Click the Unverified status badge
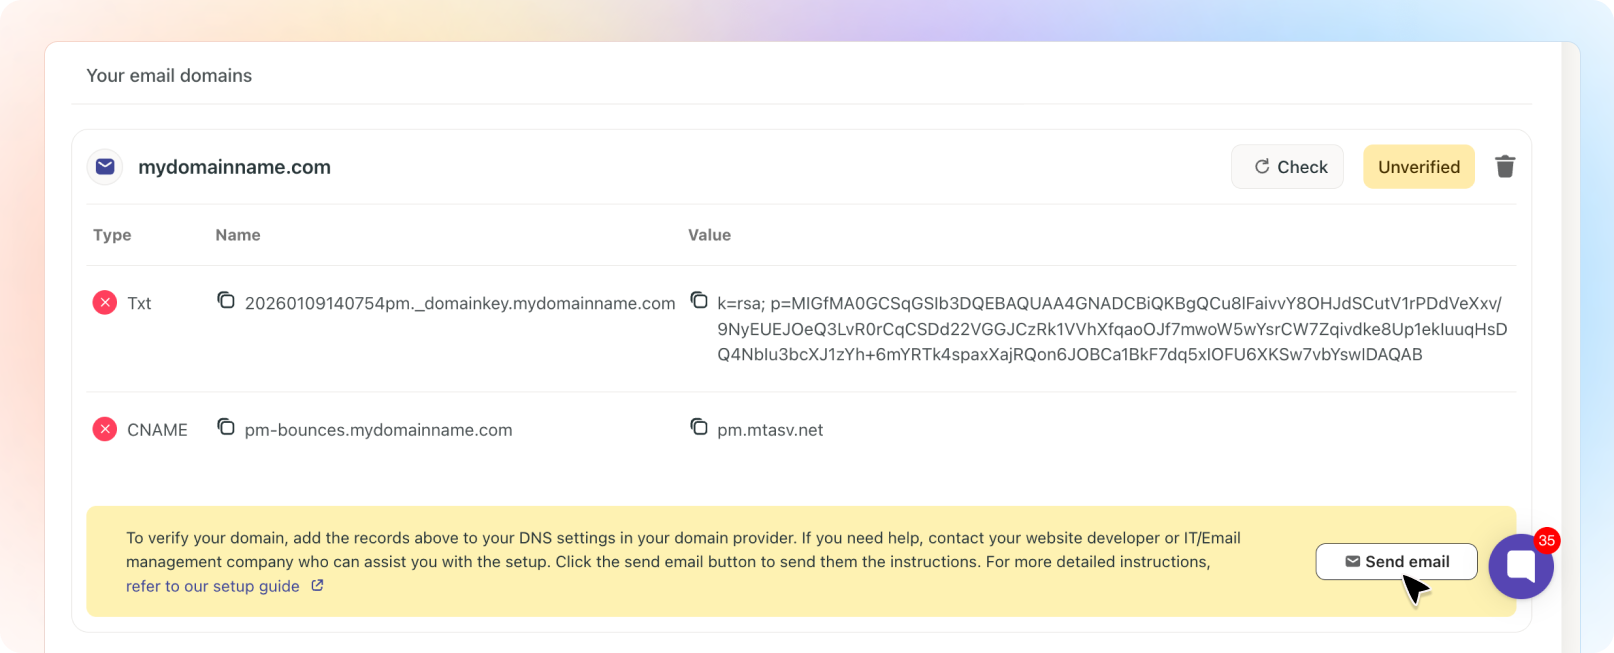 tap(1418, 167)
